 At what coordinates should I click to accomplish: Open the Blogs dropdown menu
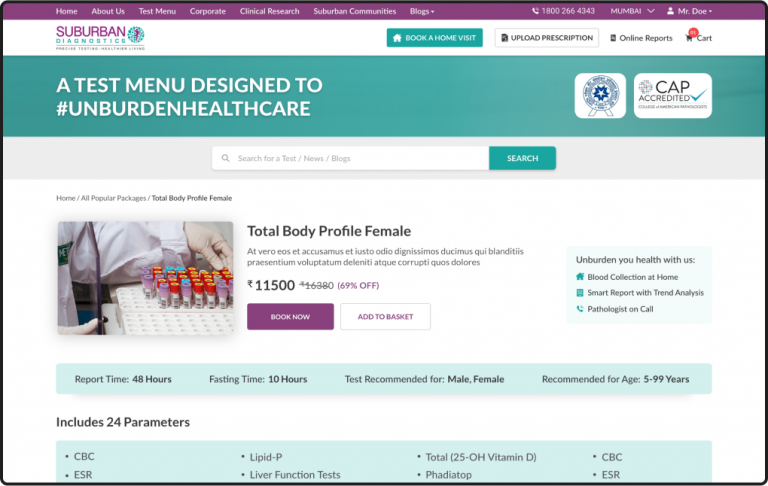422,11
